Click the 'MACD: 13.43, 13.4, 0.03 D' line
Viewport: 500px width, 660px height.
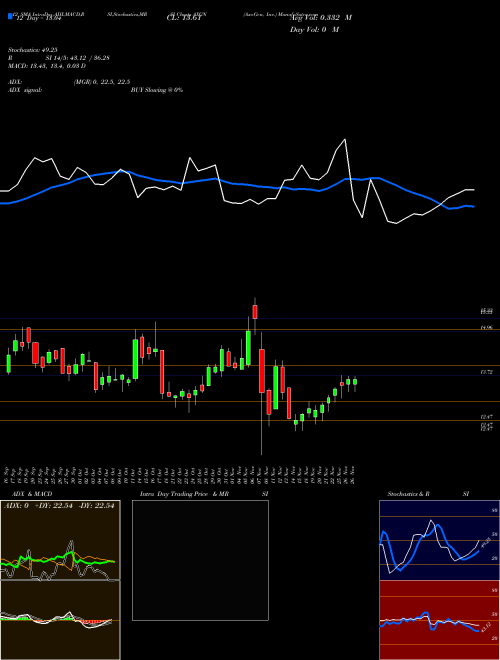click(x=47, y=66)
